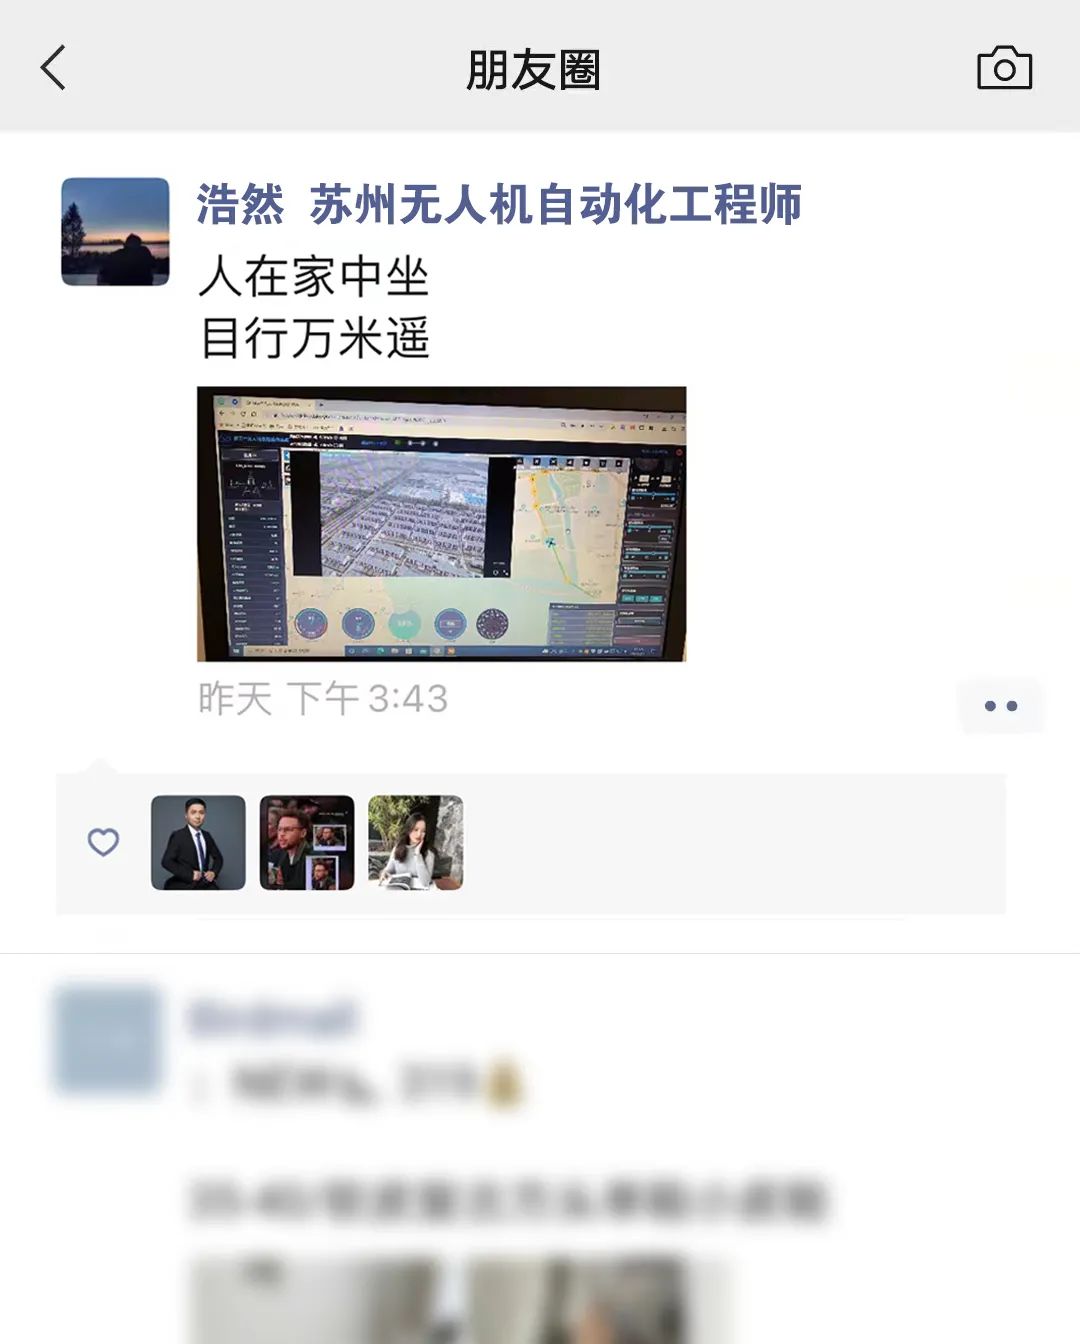Open 浩然's sunset profile avatar
The height and width of the screenshot is (1344, 1080).
[x=115, y=232]
